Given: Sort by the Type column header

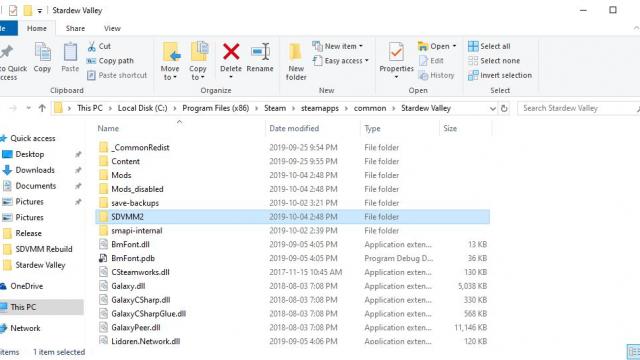Looking at the screenshot, I should coord(372,129).
